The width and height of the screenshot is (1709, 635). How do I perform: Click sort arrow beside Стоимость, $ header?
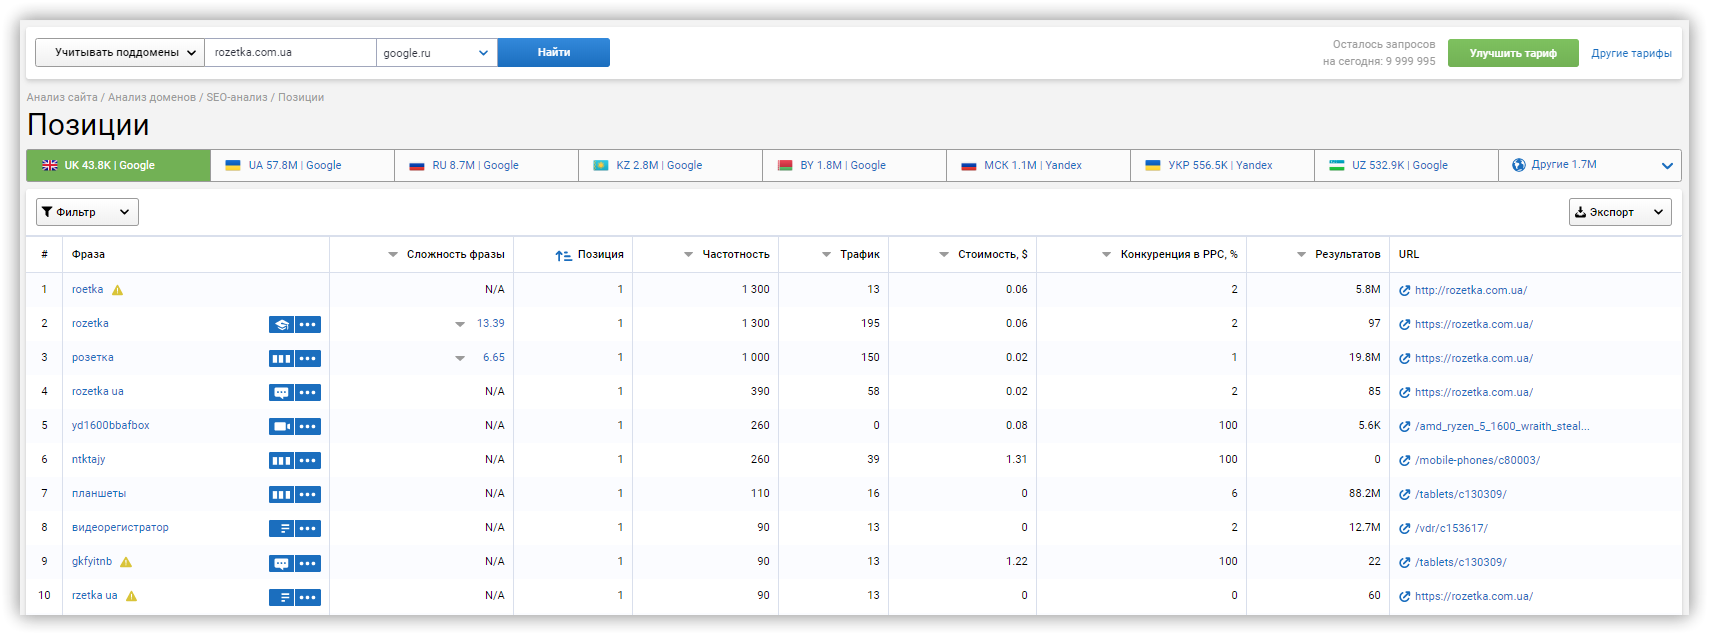pos(944,255)
